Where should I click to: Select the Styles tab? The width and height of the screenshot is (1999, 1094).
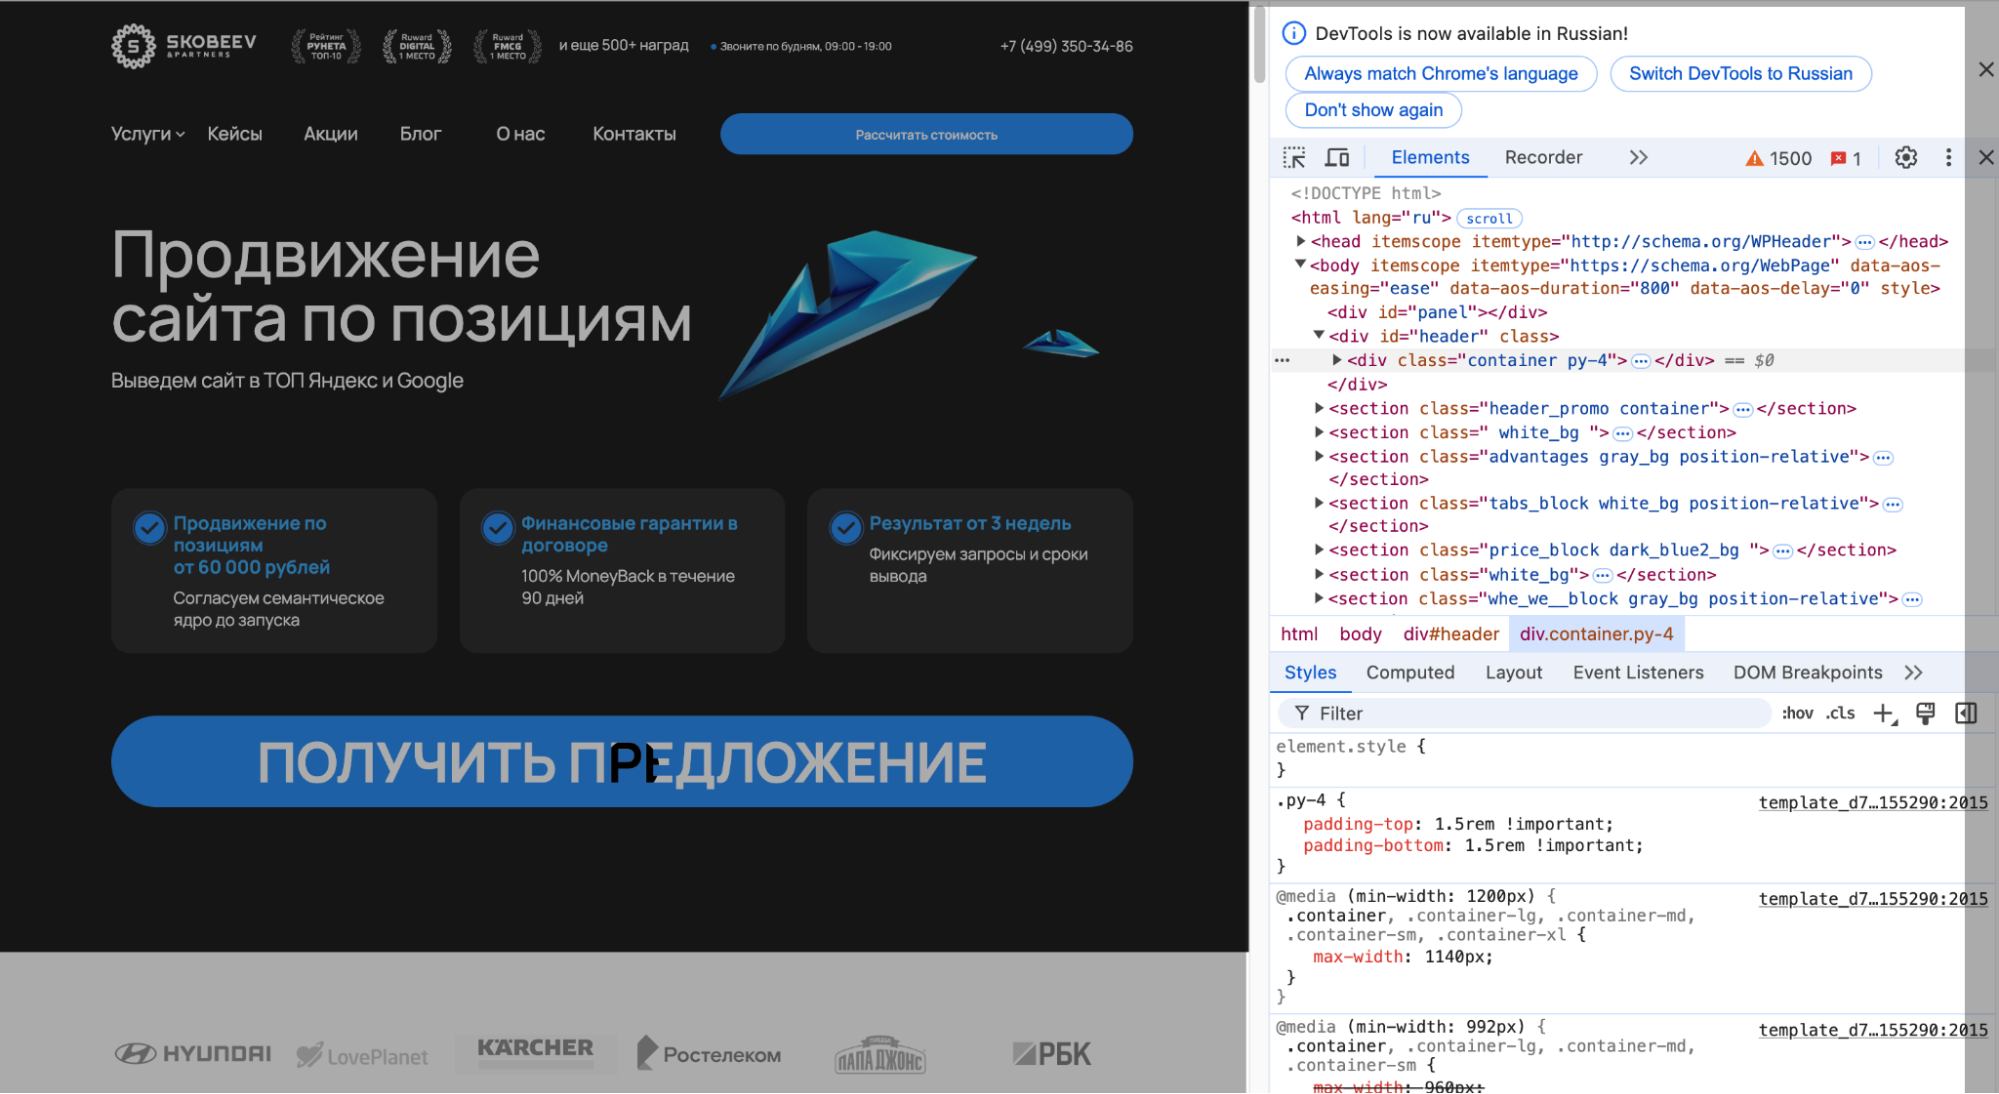(1310, 673)
